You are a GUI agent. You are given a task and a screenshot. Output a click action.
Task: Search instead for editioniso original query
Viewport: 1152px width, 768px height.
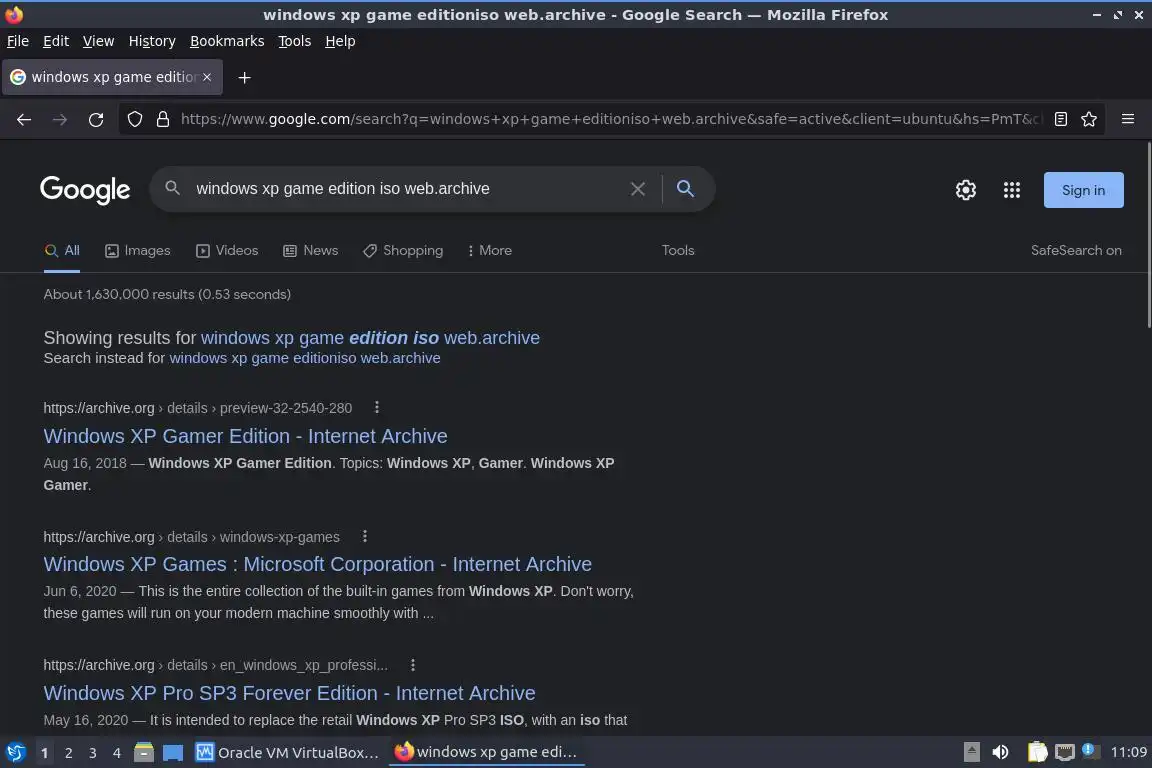(305, 358)
